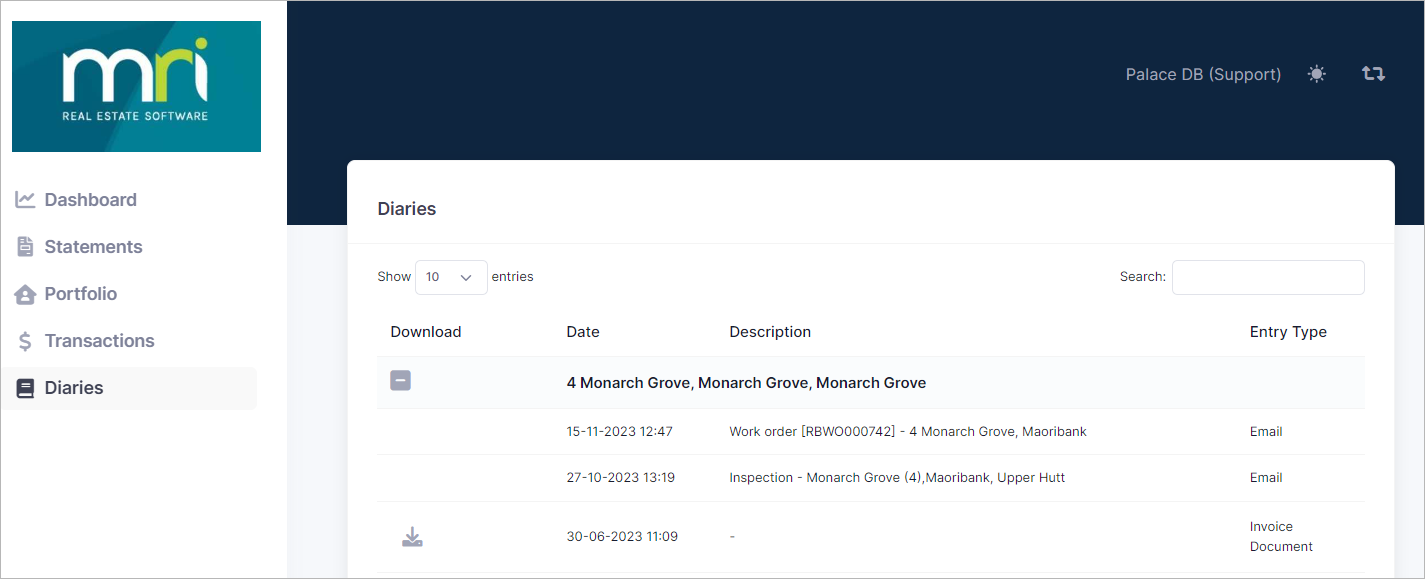Click the 4 Monarch Grove group heading text

click(x=746, y=383)
